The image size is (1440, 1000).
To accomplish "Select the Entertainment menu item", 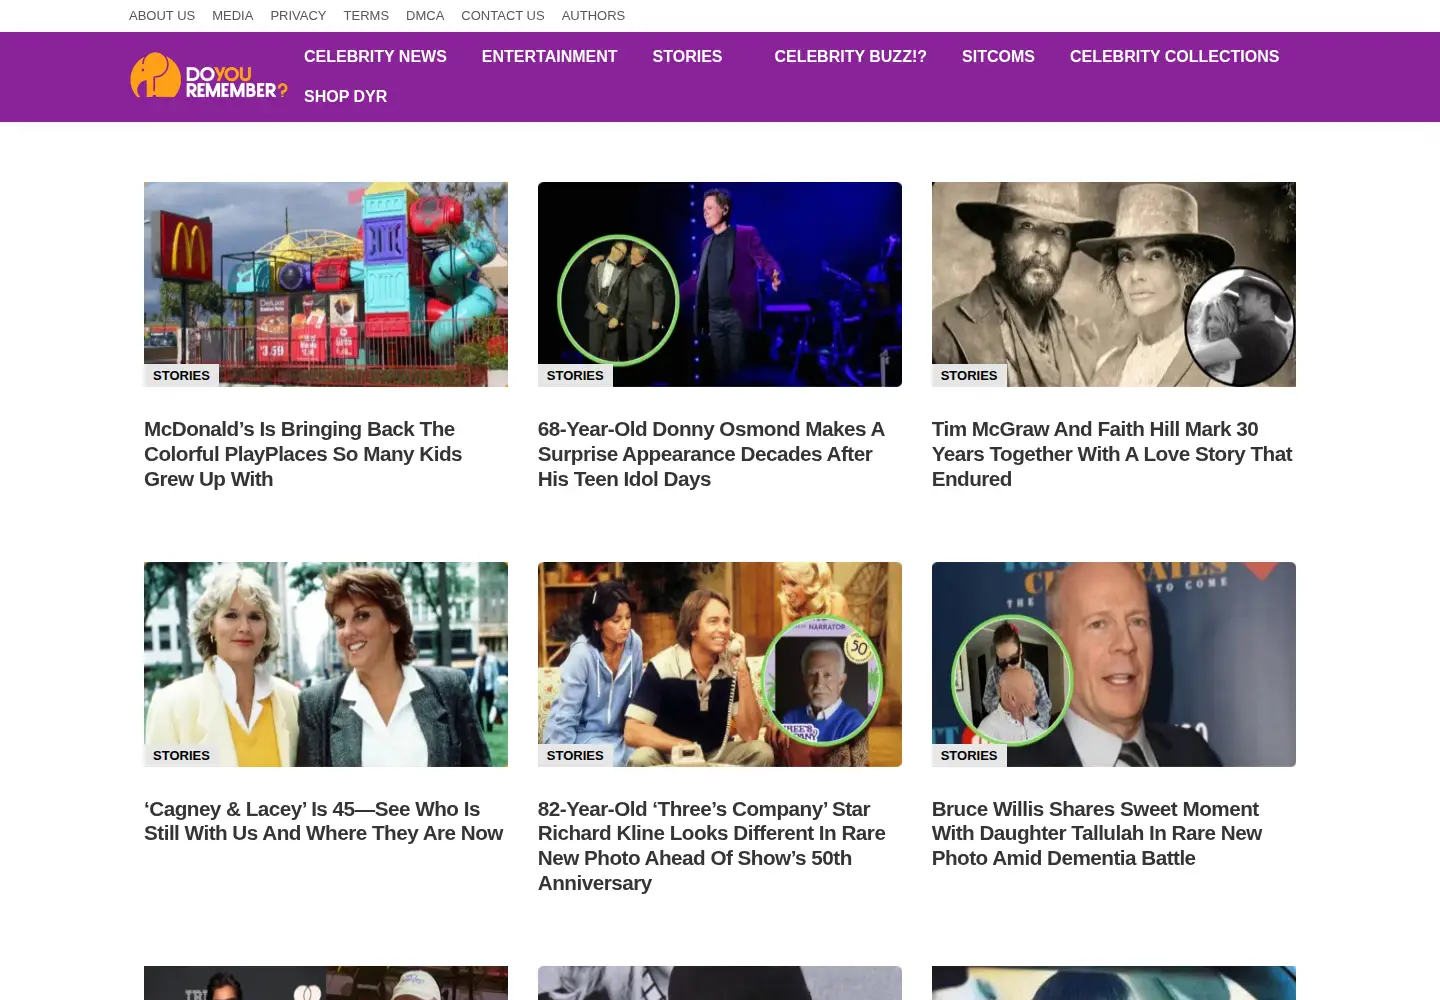I will click(x=549, y=57).
